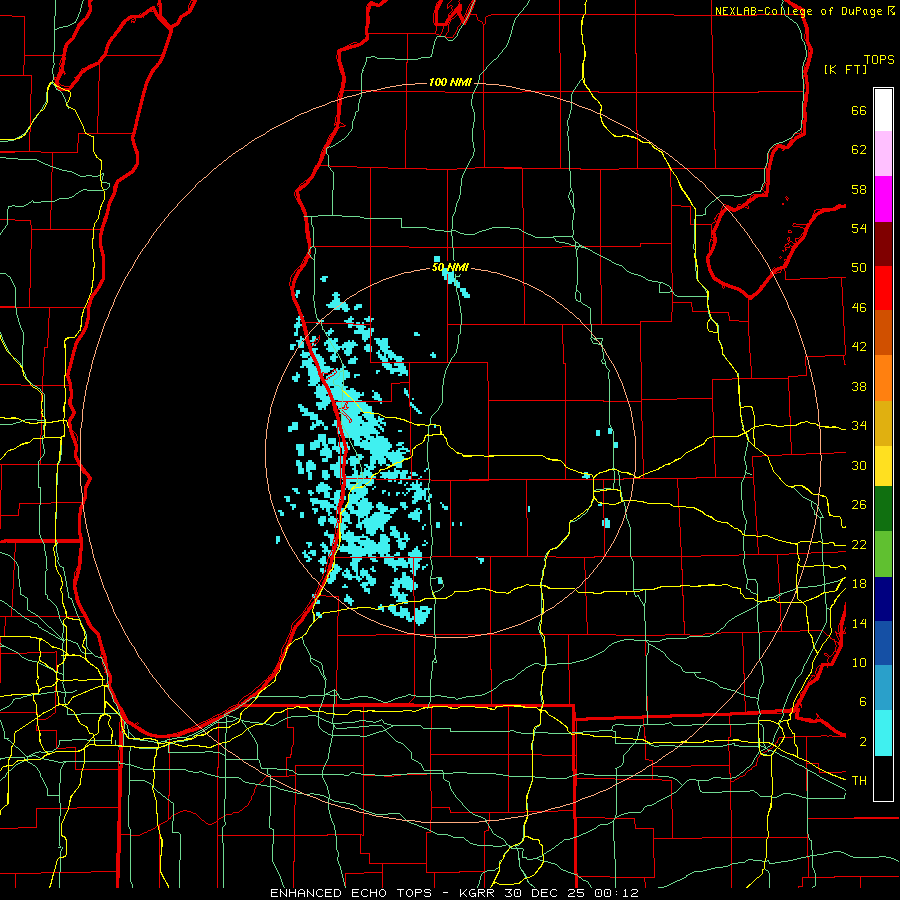This screenshot has height=900, width=900.
Task: Click the legend value 54
Action: click(x=859, y=228)
